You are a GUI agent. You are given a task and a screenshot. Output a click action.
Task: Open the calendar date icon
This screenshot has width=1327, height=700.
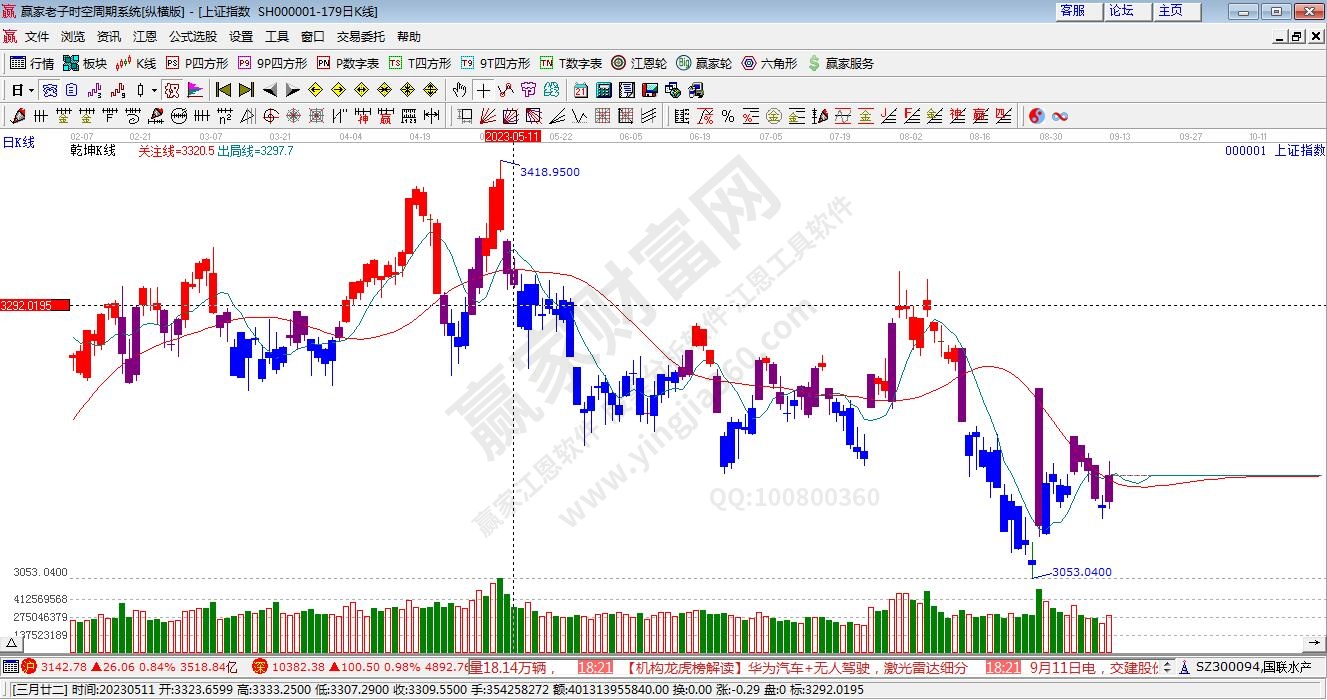click(580, 90)
